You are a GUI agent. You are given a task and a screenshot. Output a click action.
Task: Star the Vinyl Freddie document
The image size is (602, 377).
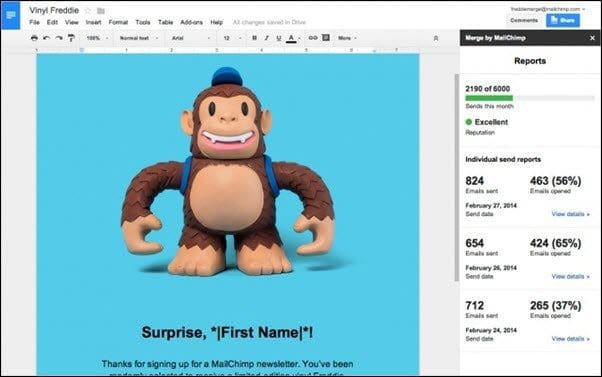(x=88, y=10)
